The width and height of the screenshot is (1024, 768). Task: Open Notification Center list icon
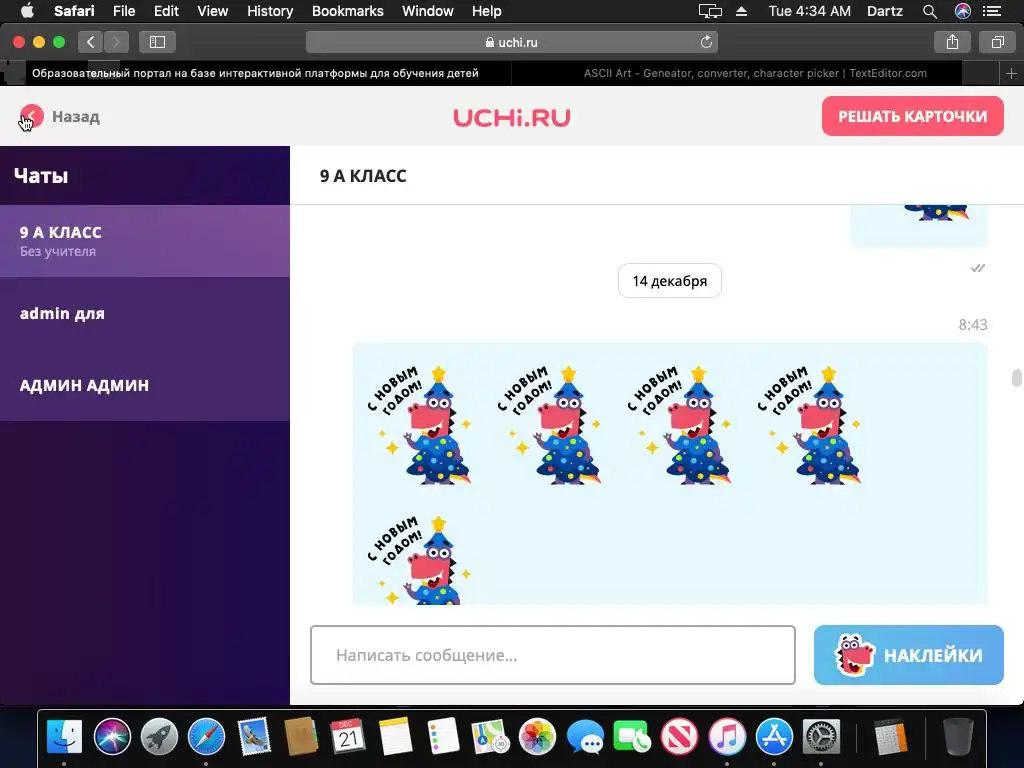coord(992,11)
